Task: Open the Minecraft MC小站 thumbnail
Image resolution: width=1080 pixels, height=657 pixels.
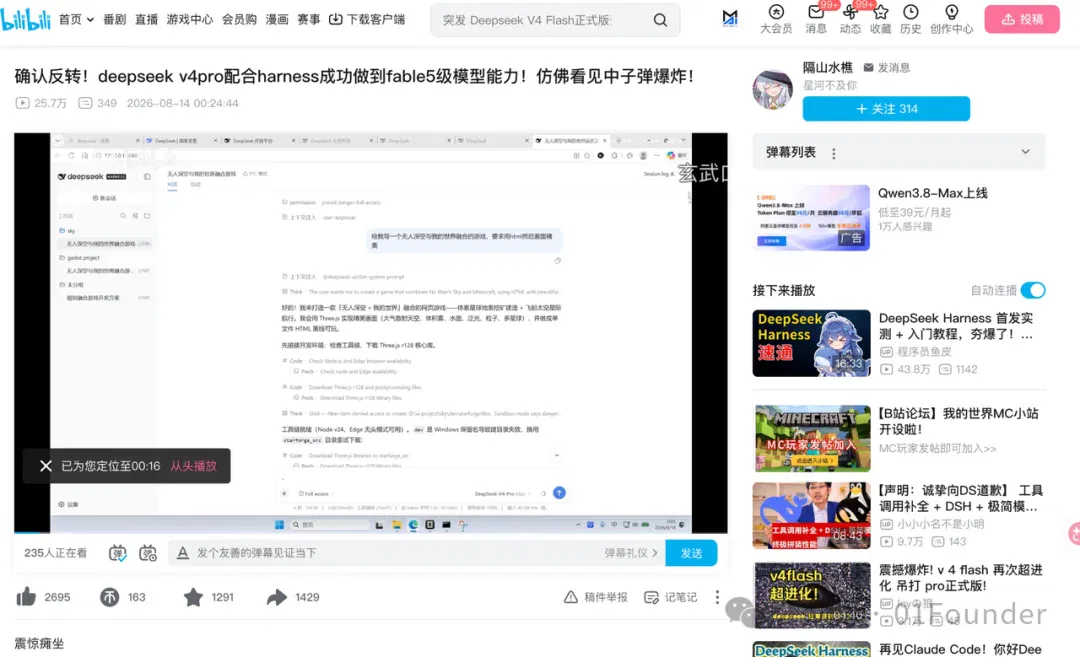Action: coord(812,438)
